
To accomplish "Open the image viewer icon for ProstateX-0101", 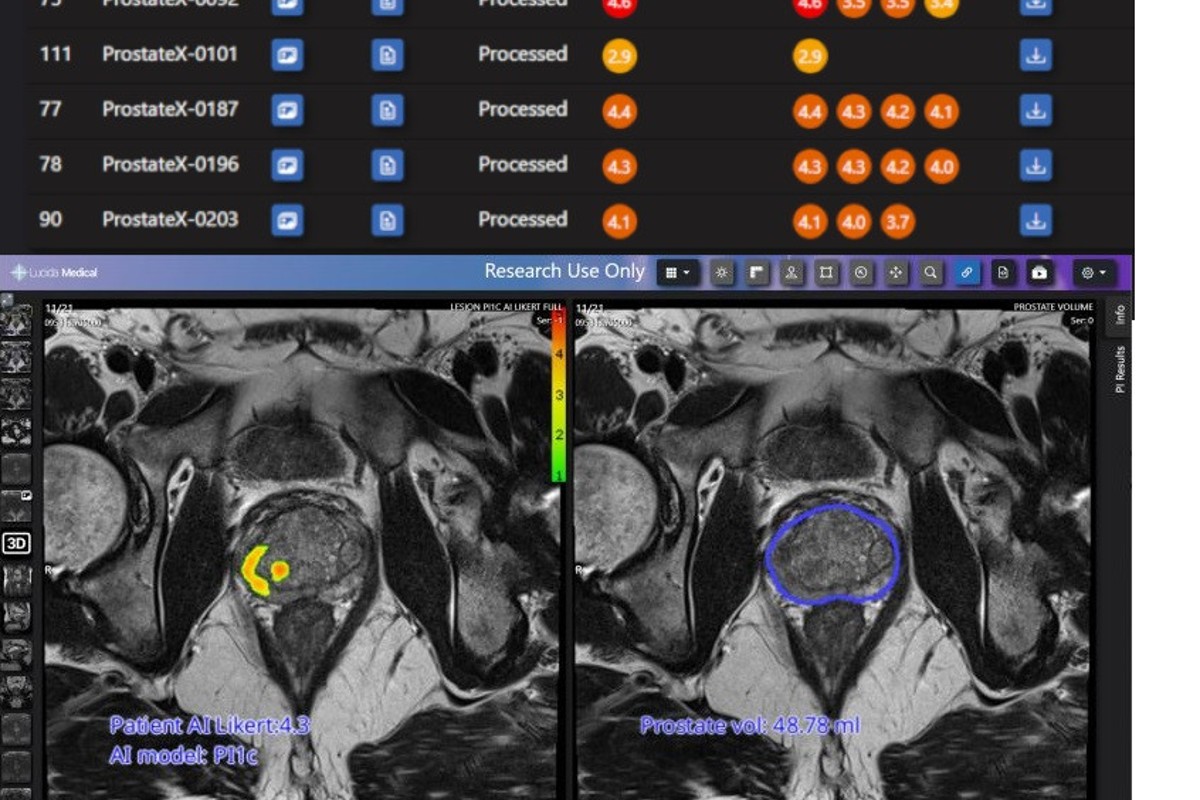I will (288, 55).
